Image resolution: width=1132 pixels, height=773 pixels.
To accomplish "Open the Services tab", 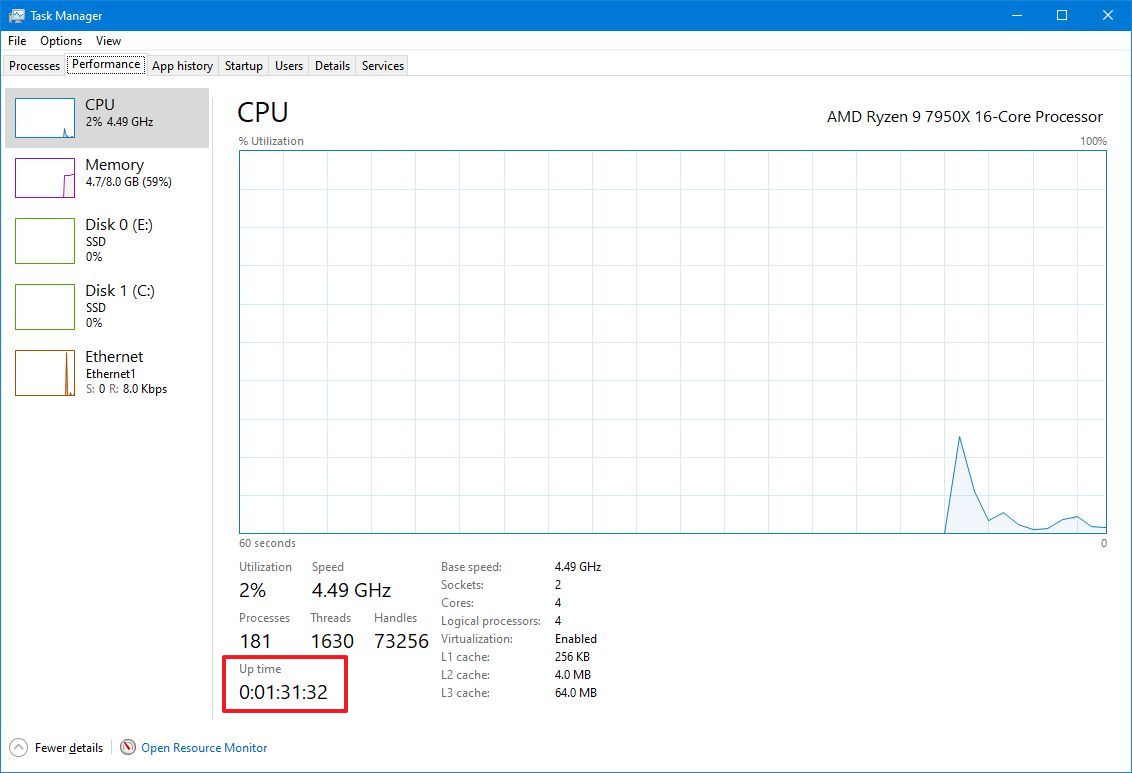I will [381, 65].
